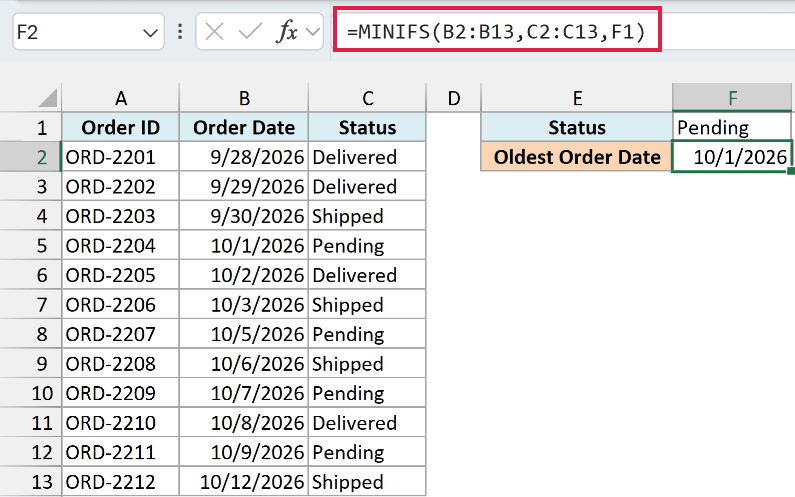
Task: Click the Enter checkmark icon in formula bar
Action: click(250, 32)
